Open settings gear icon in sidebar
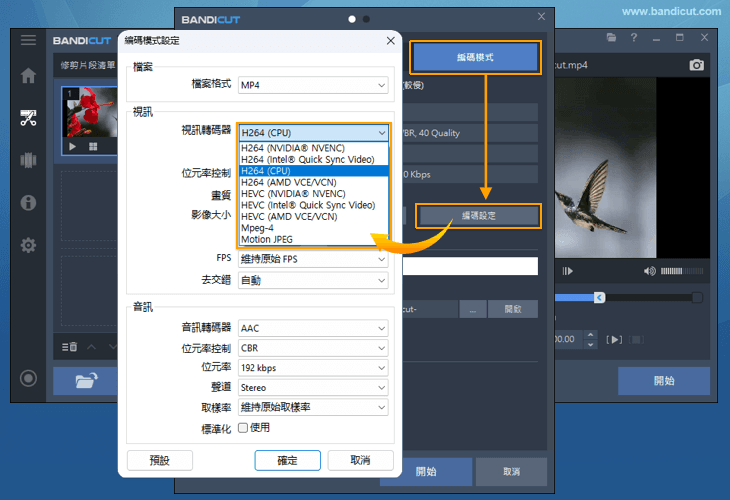This screenshot has width=730, height=500. coord(28,245)
